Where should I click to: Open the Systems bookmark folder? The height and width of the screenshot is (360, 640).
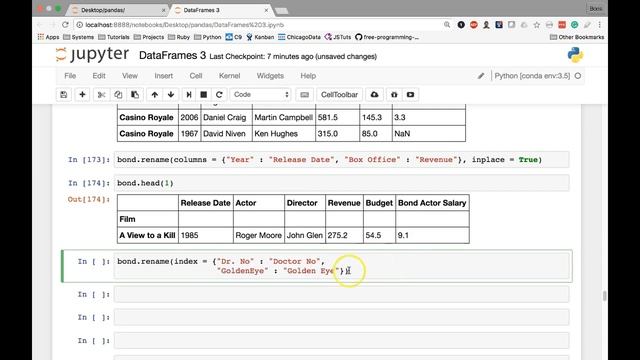79,37
